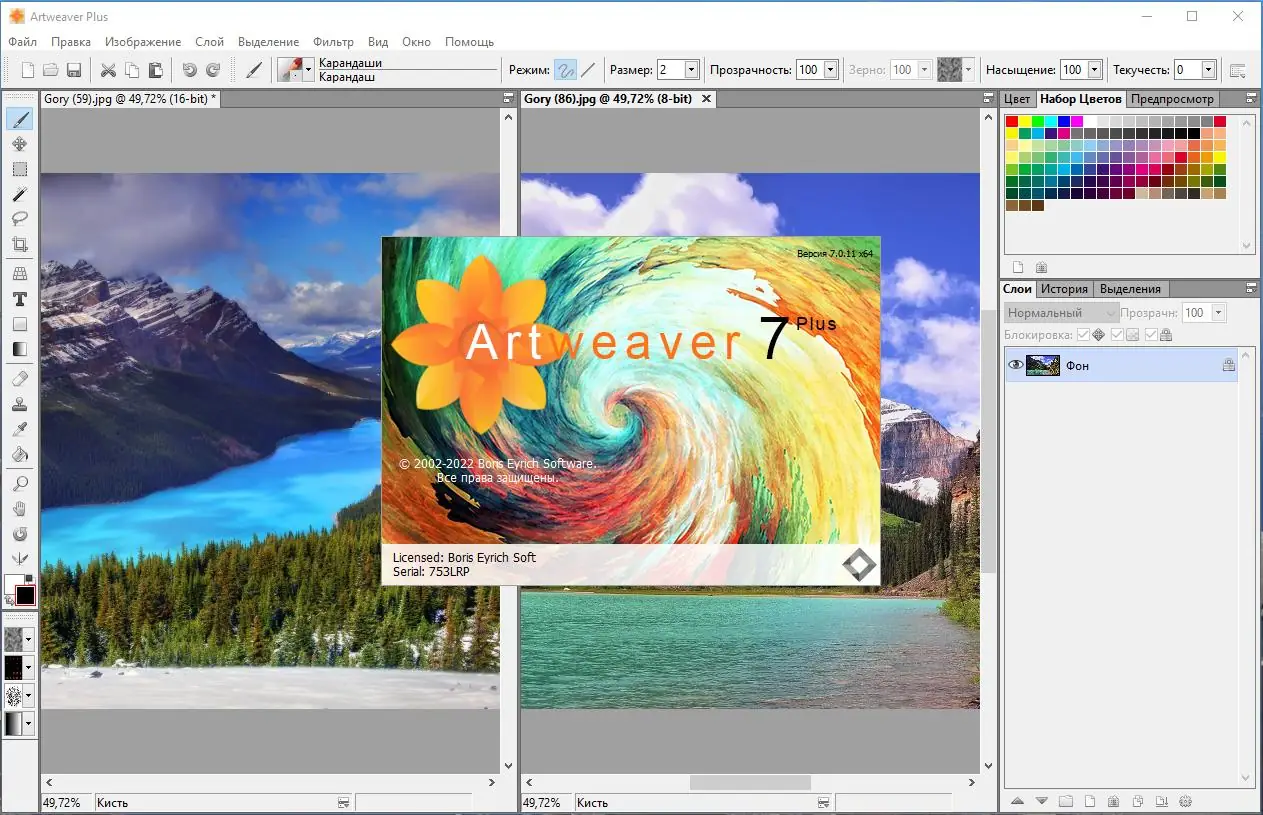Hide the Фон layer visibility
The image size is (1263, 815).
coord(1015,365)
